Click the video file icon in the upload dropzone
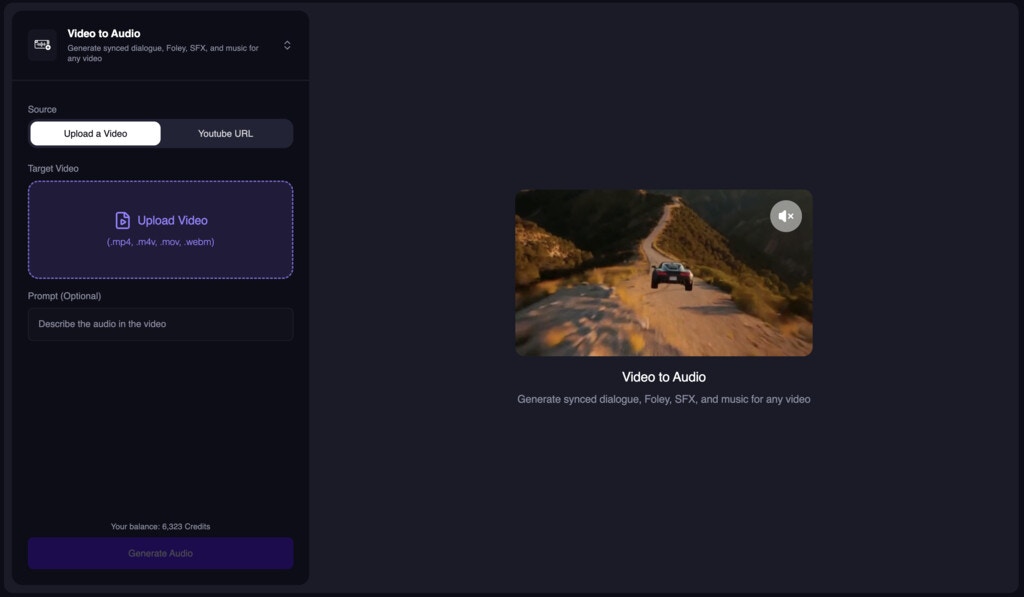Image resolution: width=1024 pixels, height=597 pixels. coord(122,220)
